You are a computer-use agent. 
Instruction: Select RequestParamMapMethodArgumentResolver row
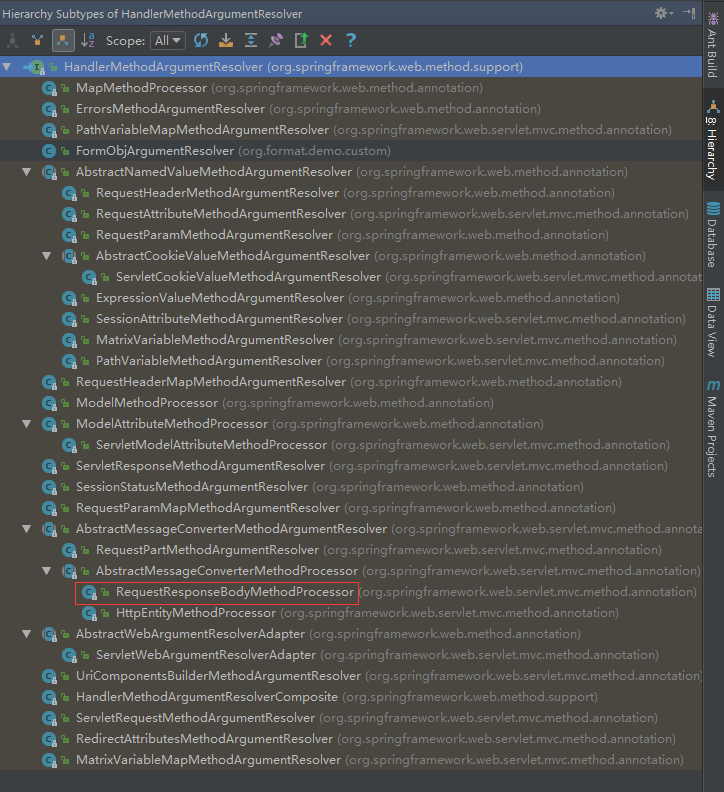(351, 508)
